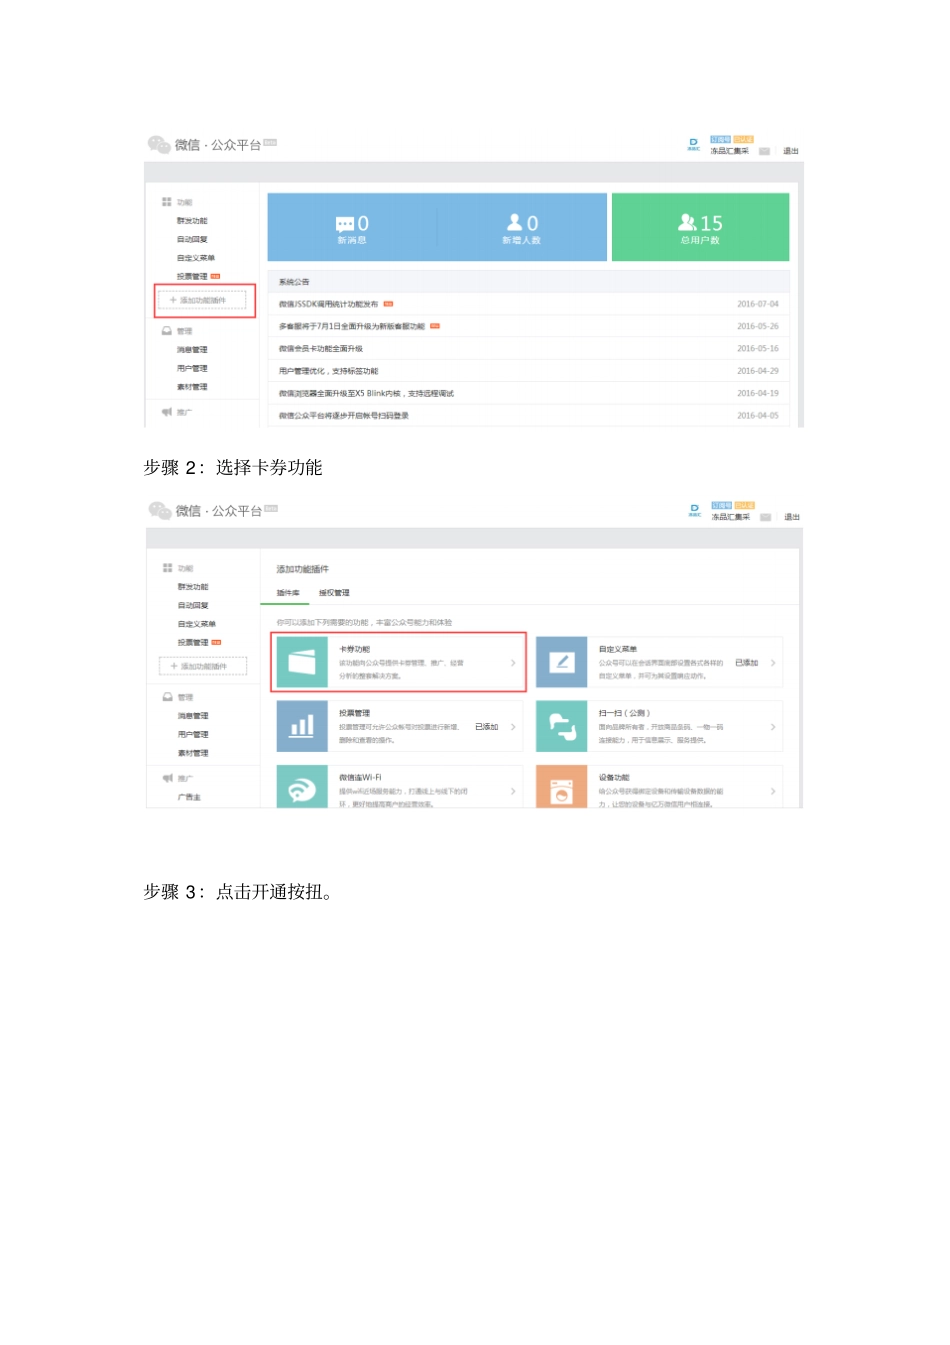Expand the 投票管理 card chevron

pos(513,727)
